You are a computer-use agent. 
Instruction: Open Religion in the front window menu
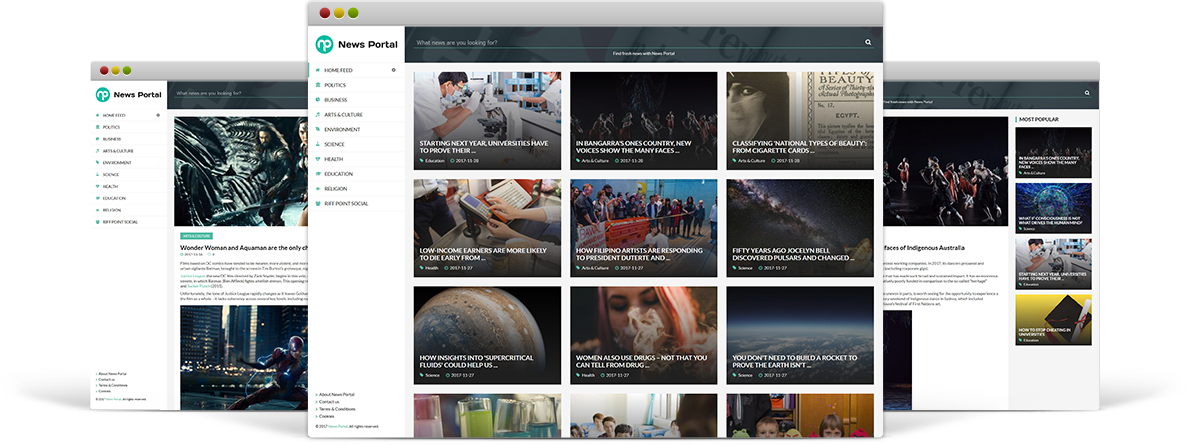(356, 188)
